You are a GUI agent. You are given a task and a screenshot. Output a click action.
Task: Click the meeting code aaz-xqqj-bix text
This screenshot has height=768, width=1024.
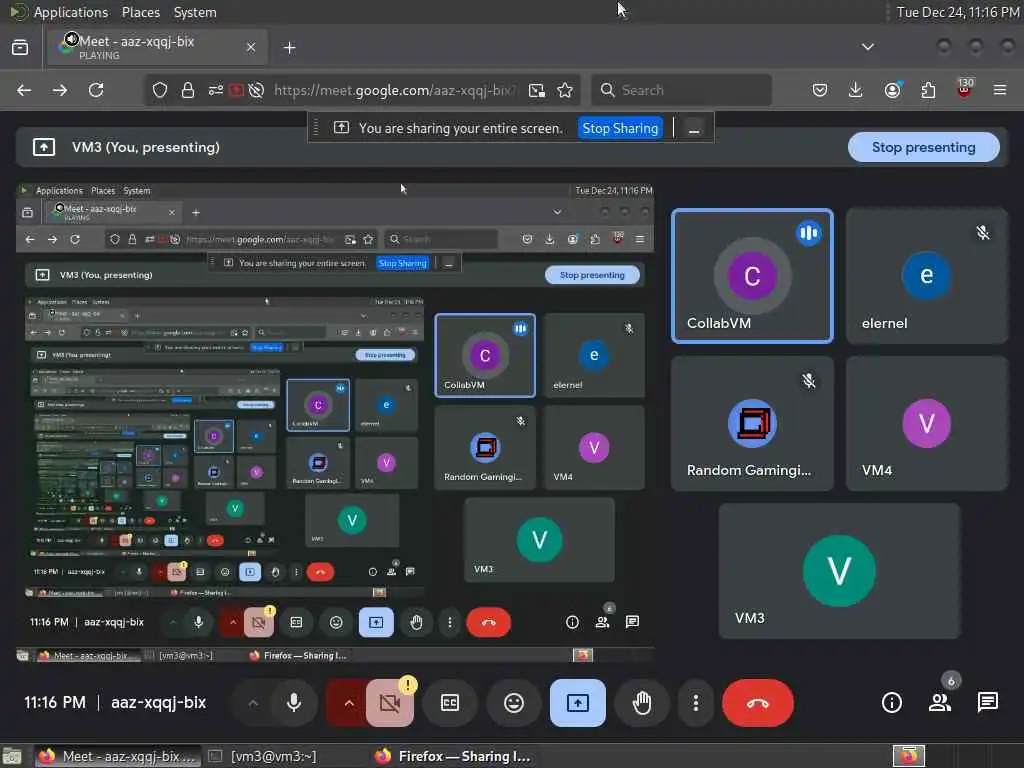(x=159, y=703)
